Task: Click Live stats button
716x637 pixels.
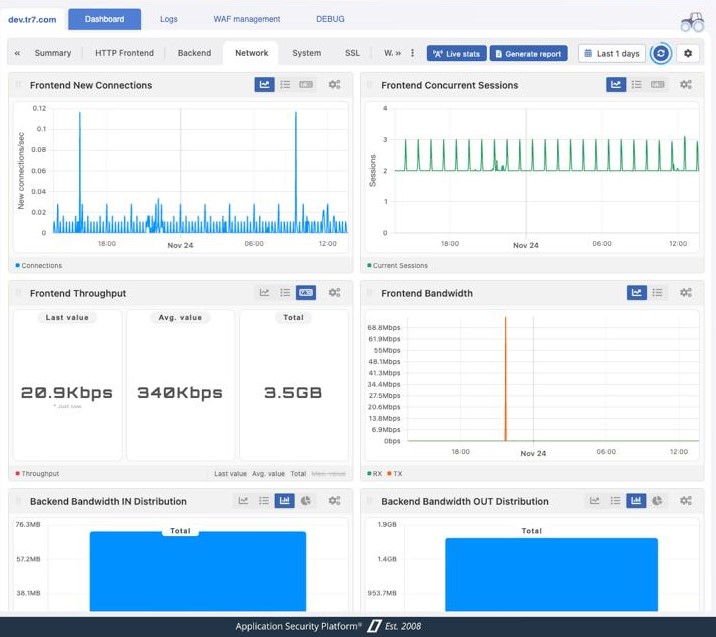Action: pos(456,53)
